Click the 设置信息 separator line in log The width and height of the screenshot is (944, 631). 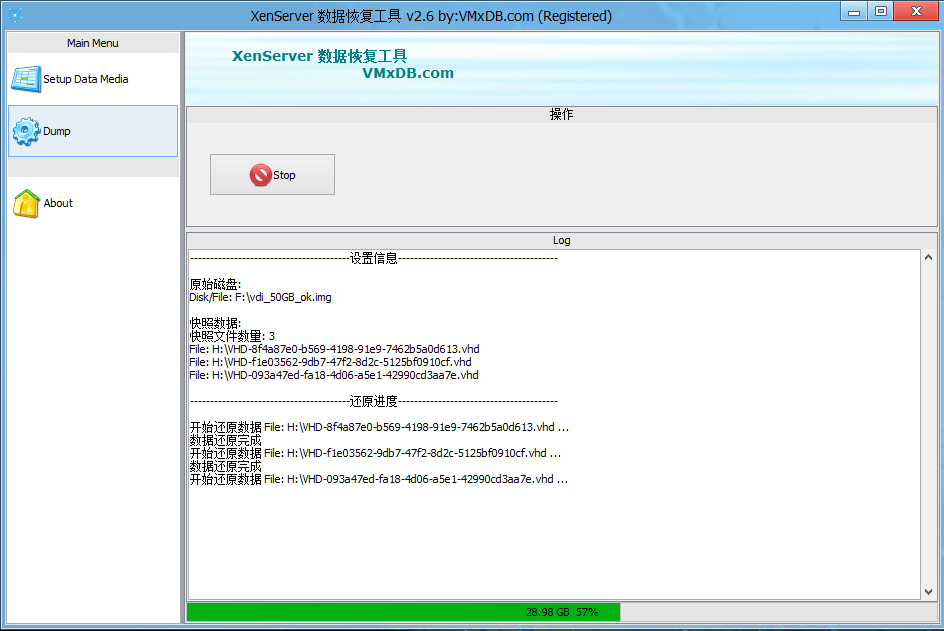[x=374, y=258]
